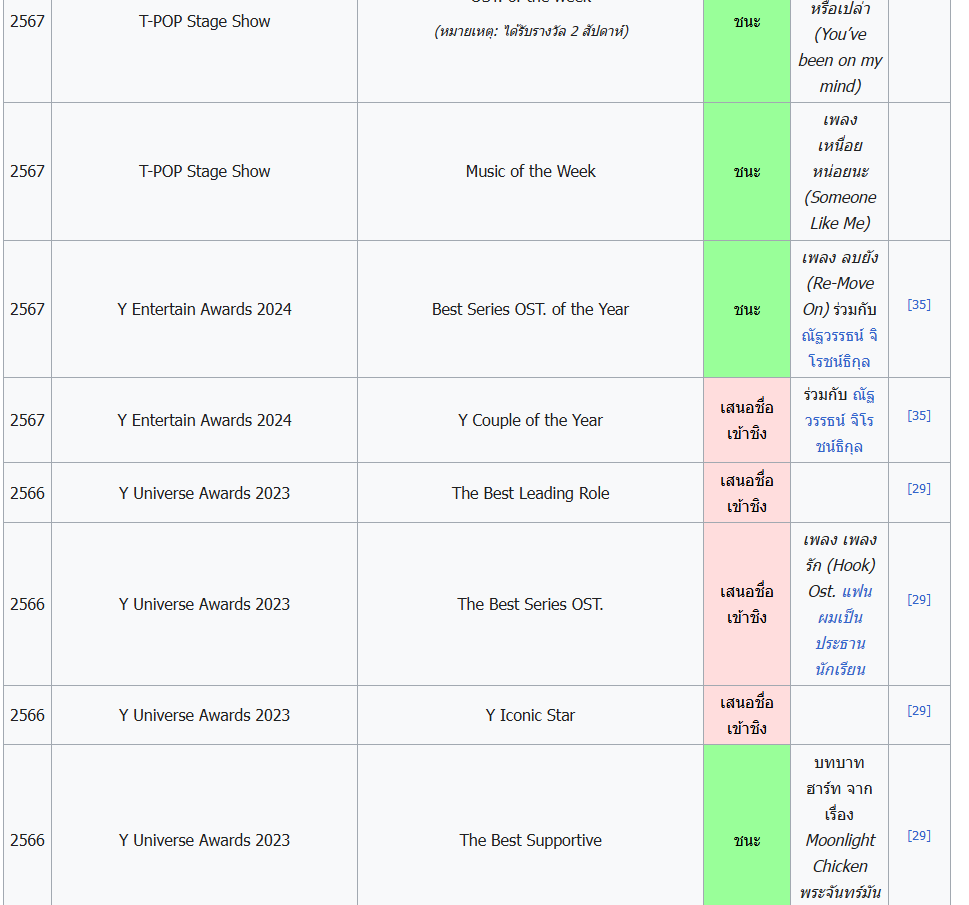Click the '(หมายเหตุ: ได้รับรางวัล 2 สัปดาห์)' note
Screen dimensions: 969x905
[x=531, y=31]
